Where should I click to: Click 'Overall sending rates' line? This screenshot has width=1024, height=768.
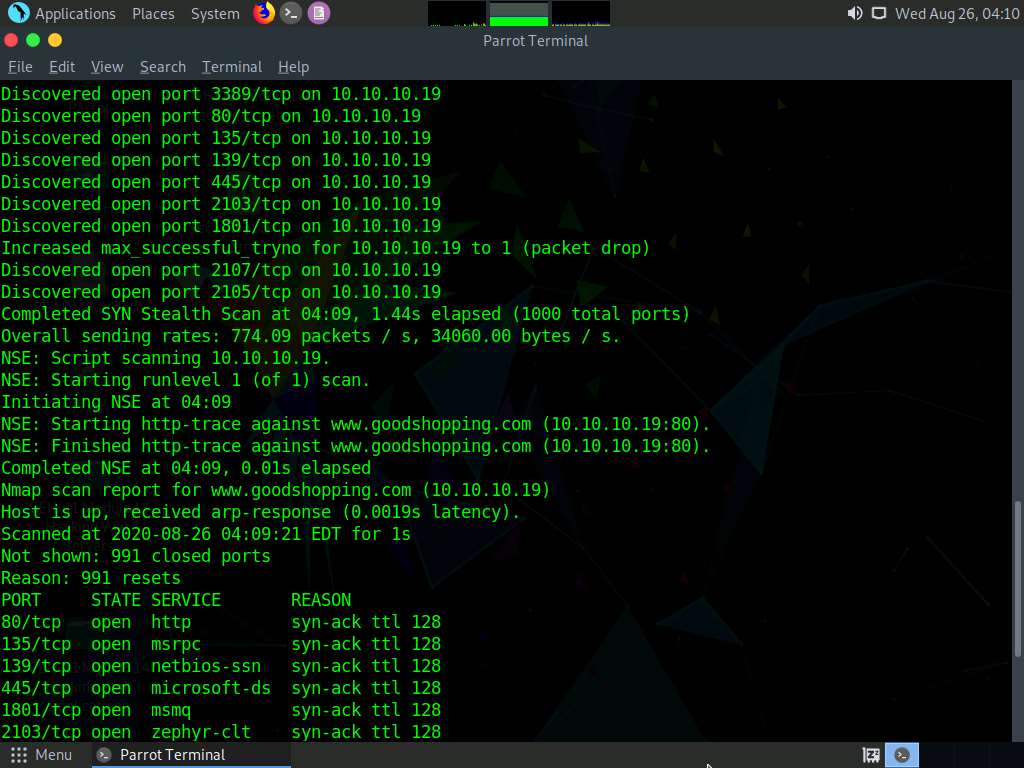pyautogui.click(x=311, y=336)
